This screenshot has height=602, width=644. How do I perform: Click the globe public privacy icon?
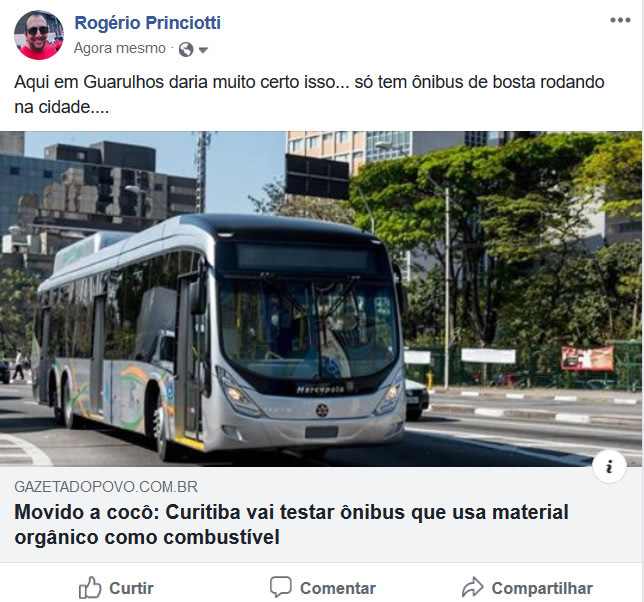coord(186,50)
